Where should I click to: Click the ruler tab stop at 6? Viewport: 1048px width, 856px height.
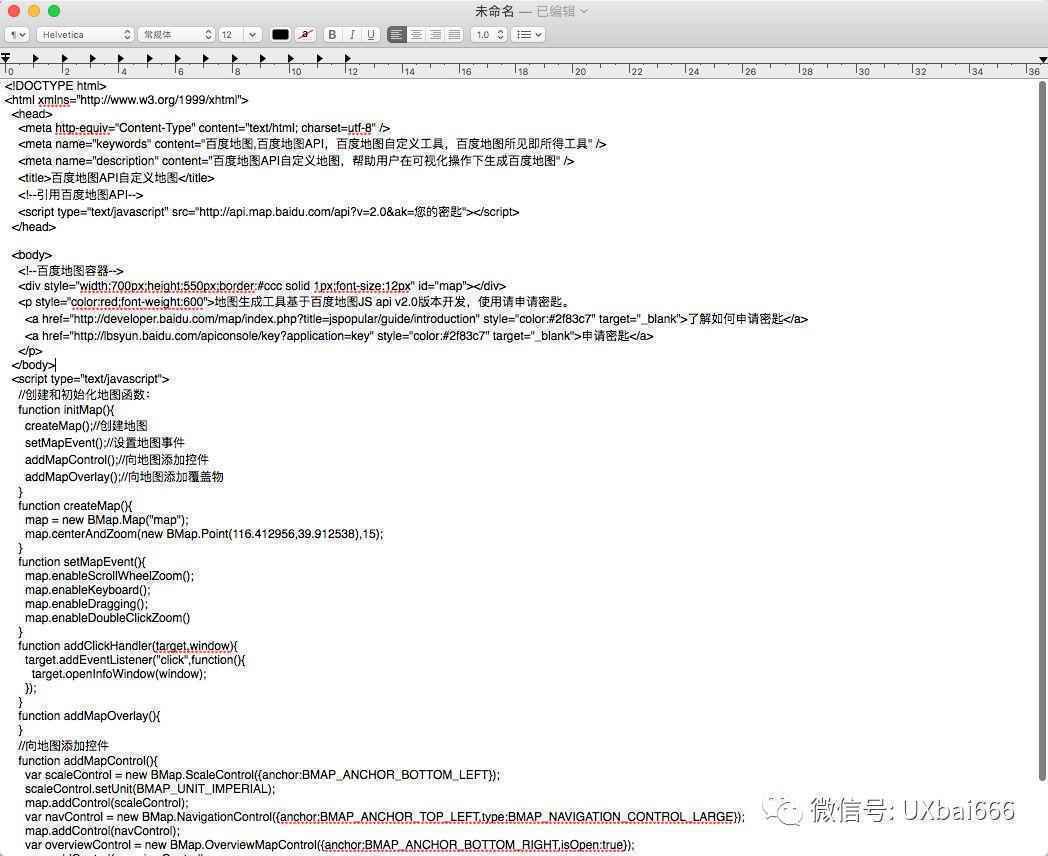point(178,59)
